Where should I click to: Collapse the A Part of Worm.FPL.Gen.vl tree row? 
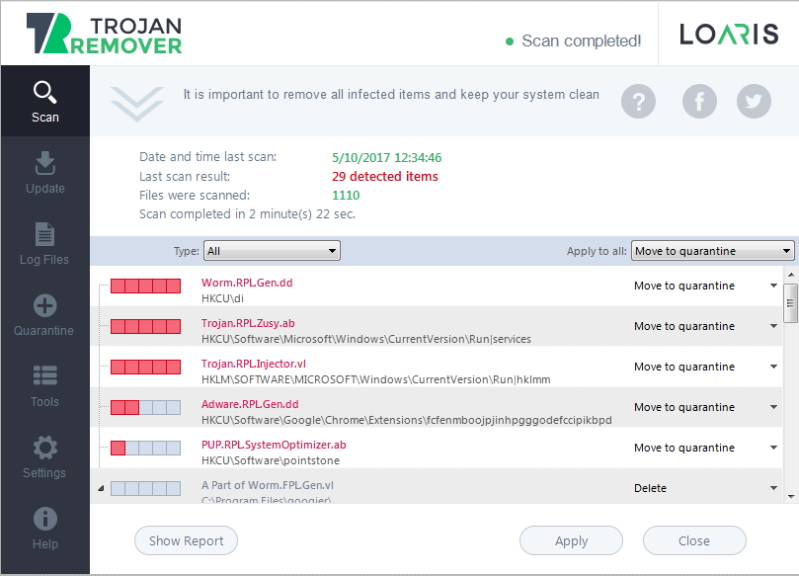tap(101, 488)
